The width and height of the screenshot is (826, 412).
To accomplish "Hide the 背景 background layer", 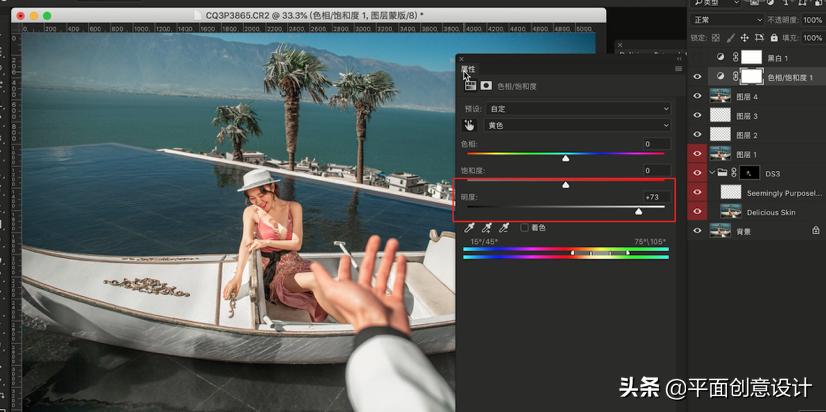I will [697, 230].
